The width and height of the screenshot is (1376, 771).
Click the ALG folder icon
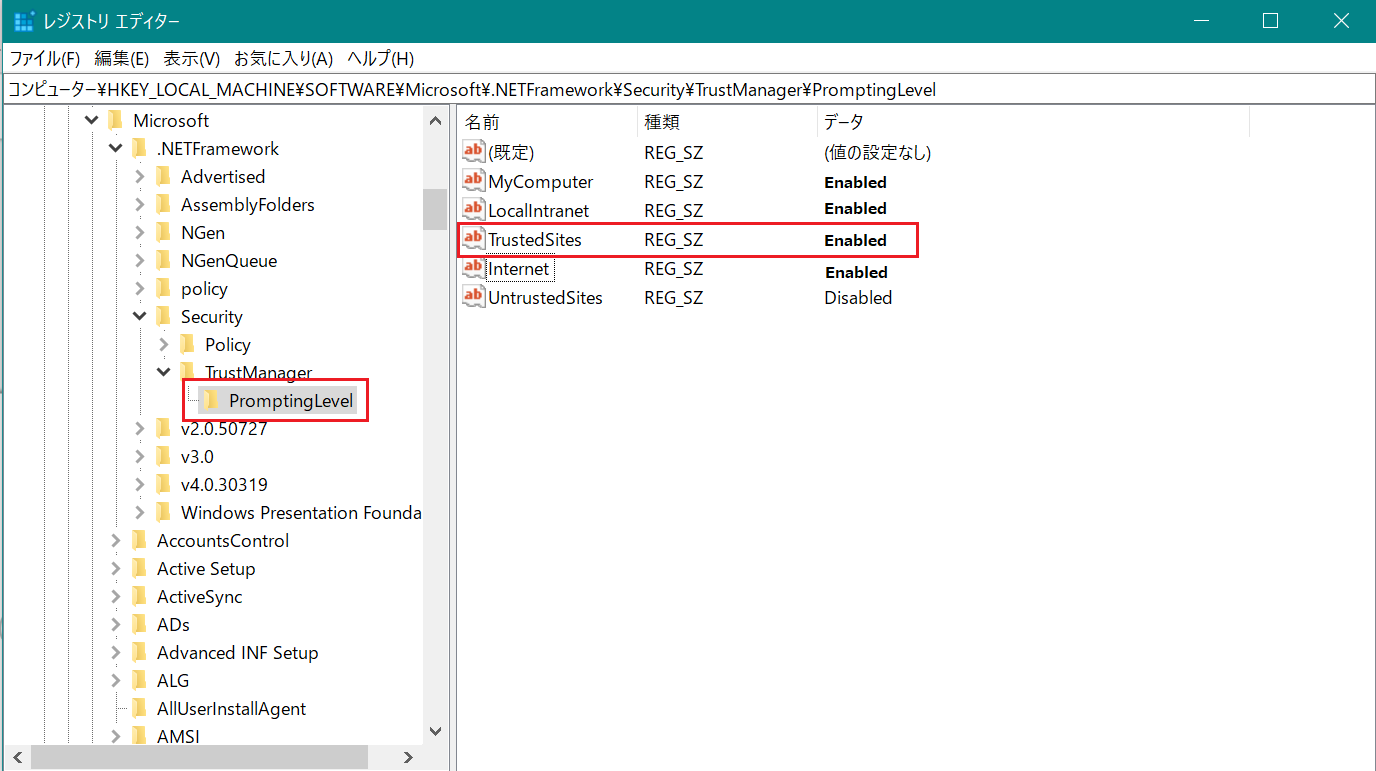pyautogui.click(x=139, y=680)
